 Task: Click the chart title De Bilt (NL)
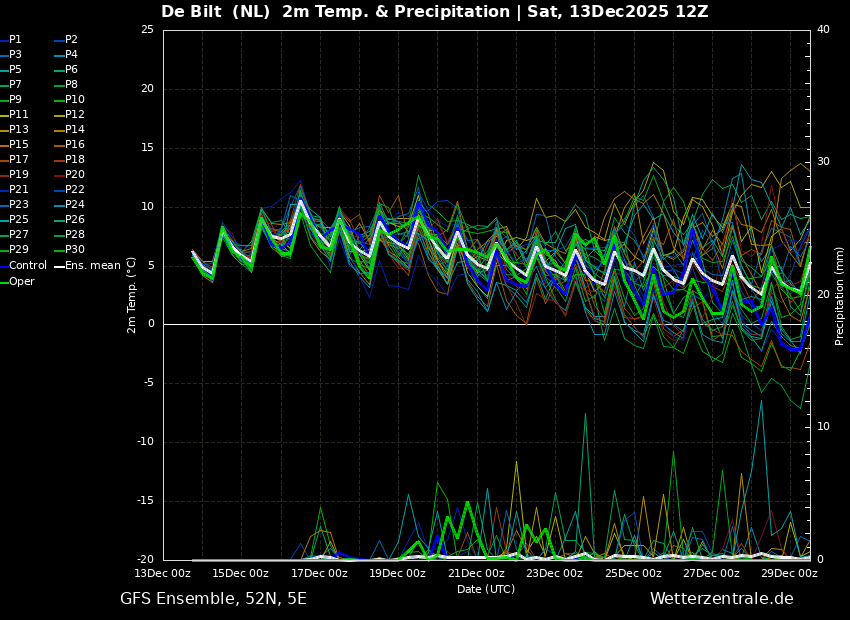(x=217, y=12)
